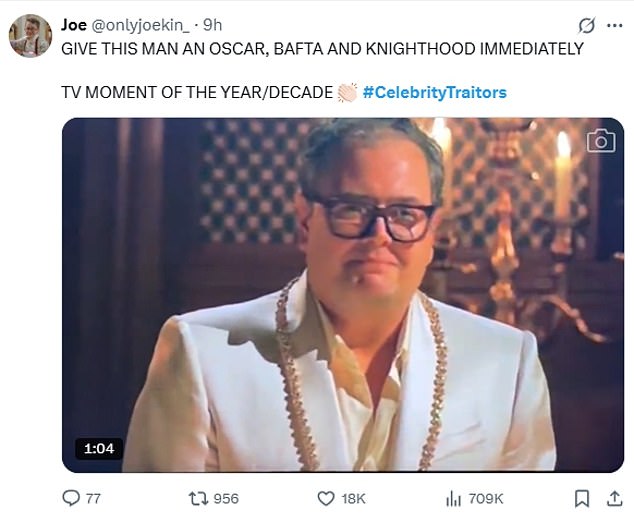Viewport: 634px width, 522px height.
Task: Toggle like using the heart icon
Action: point(325,498)
